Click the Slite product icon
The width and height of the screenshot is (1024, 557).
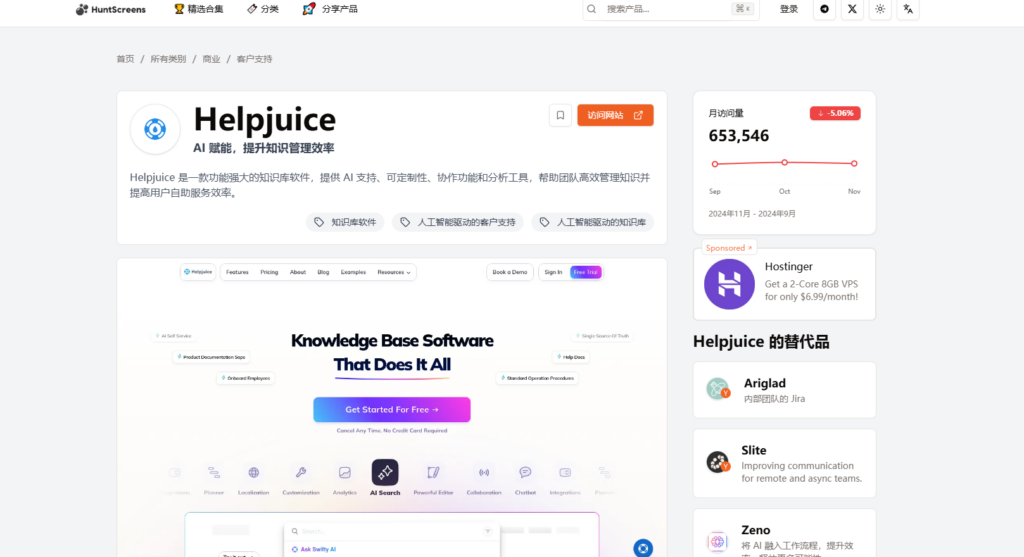point(718,462)
